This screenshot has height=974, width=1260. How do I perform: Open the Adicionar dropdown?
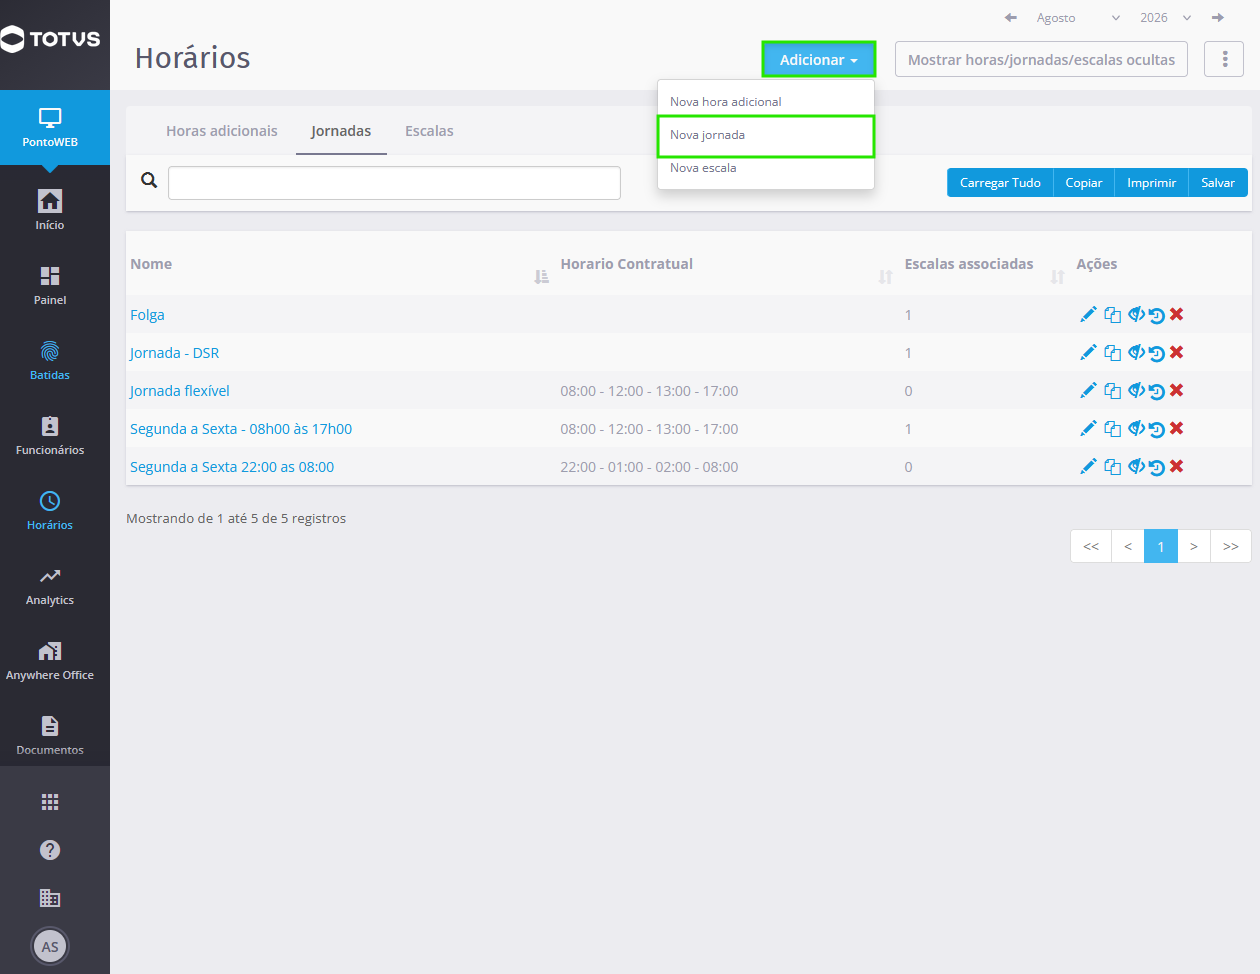tap(819, 60)
